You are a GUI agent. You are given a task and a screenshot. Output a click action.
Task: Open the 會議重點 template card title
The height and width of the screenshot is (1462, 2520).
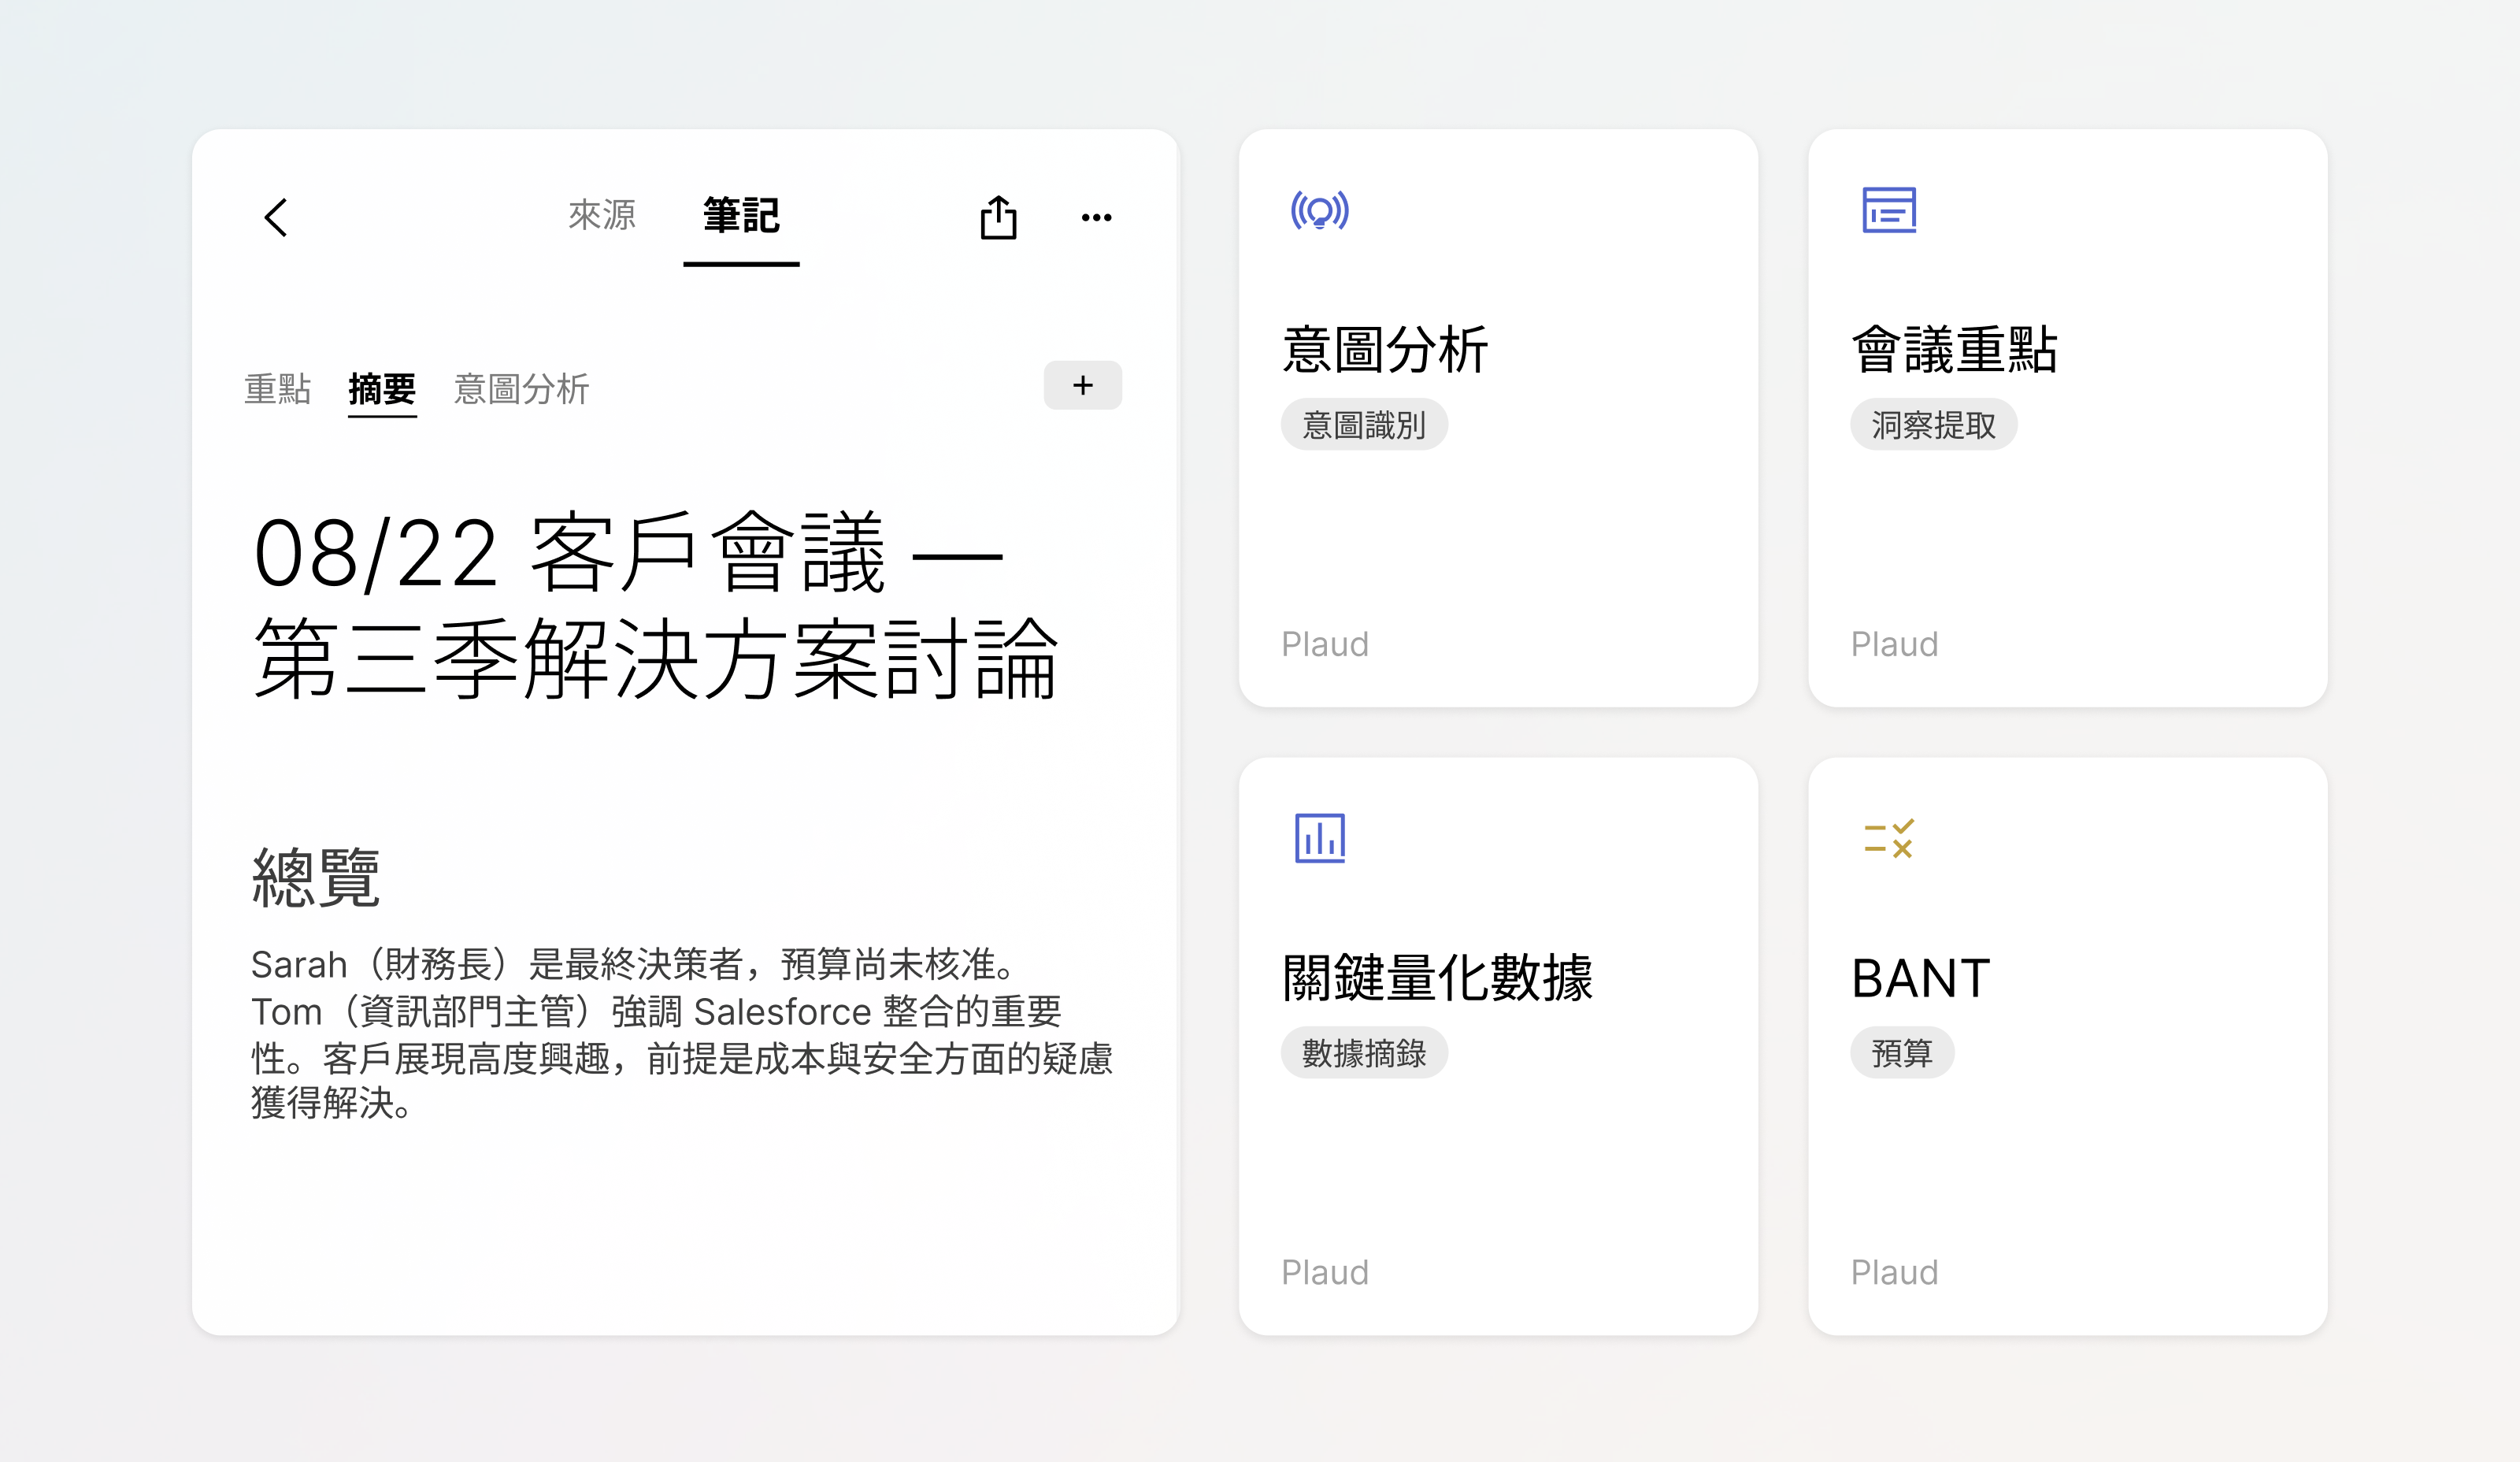point(1954,350)
